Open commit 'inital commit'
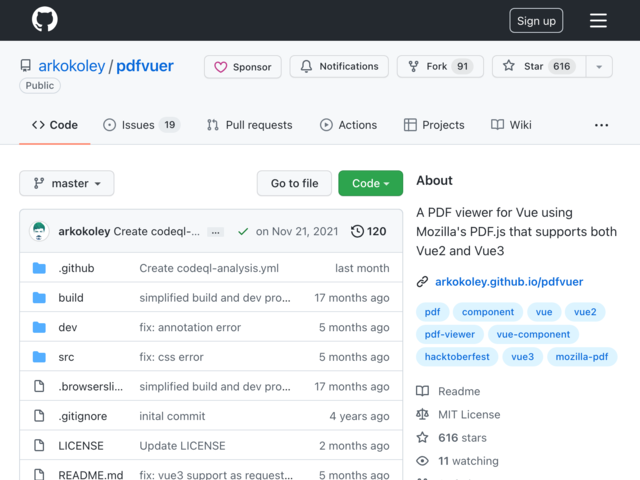Viewport: 640px width, 480px height. point(172,416)
